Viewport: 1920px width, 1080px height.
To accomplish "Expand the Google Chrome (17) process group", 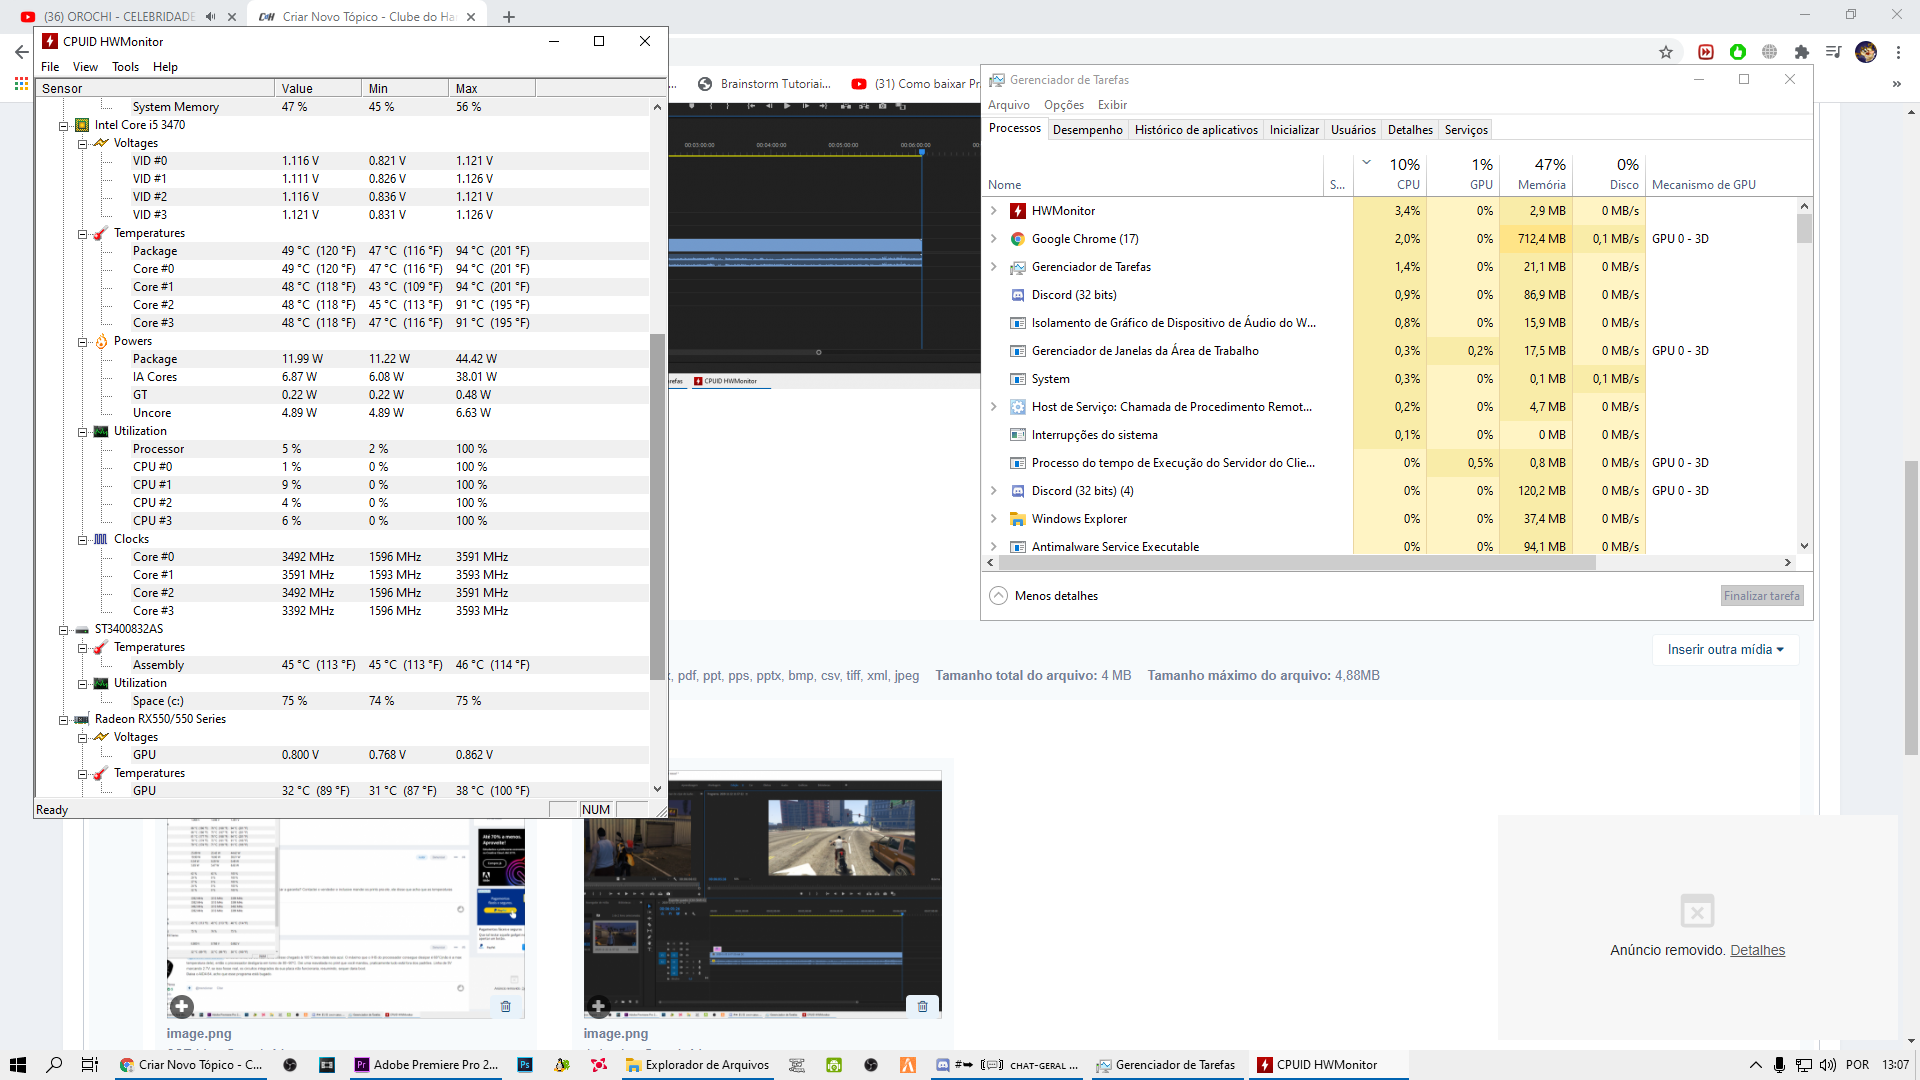I will [993, 239].
